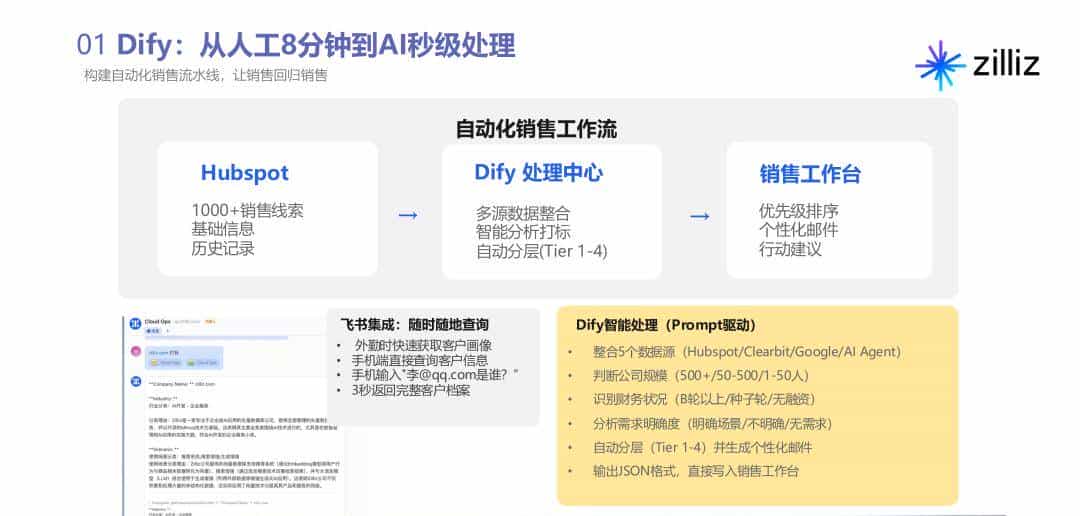Click the "zilliz" wordmark text
Screen dimensions: 1080x516
(1006, 63)
